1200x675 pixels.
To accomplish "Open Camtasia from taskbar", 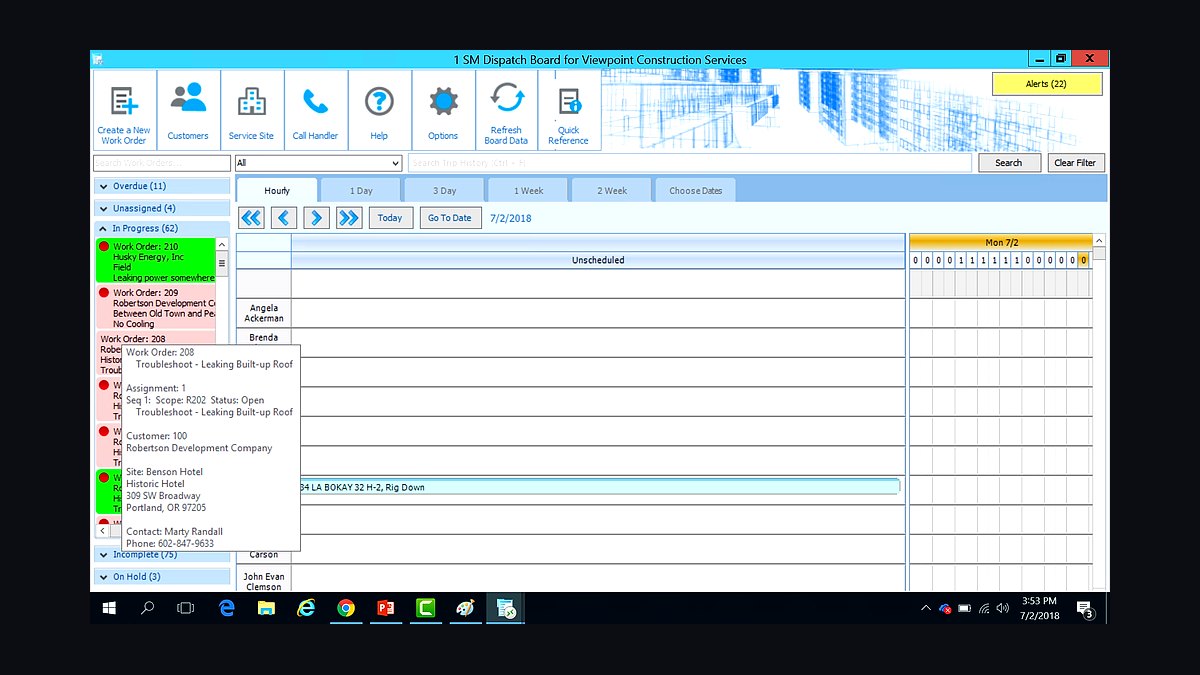I will [425, 608].
